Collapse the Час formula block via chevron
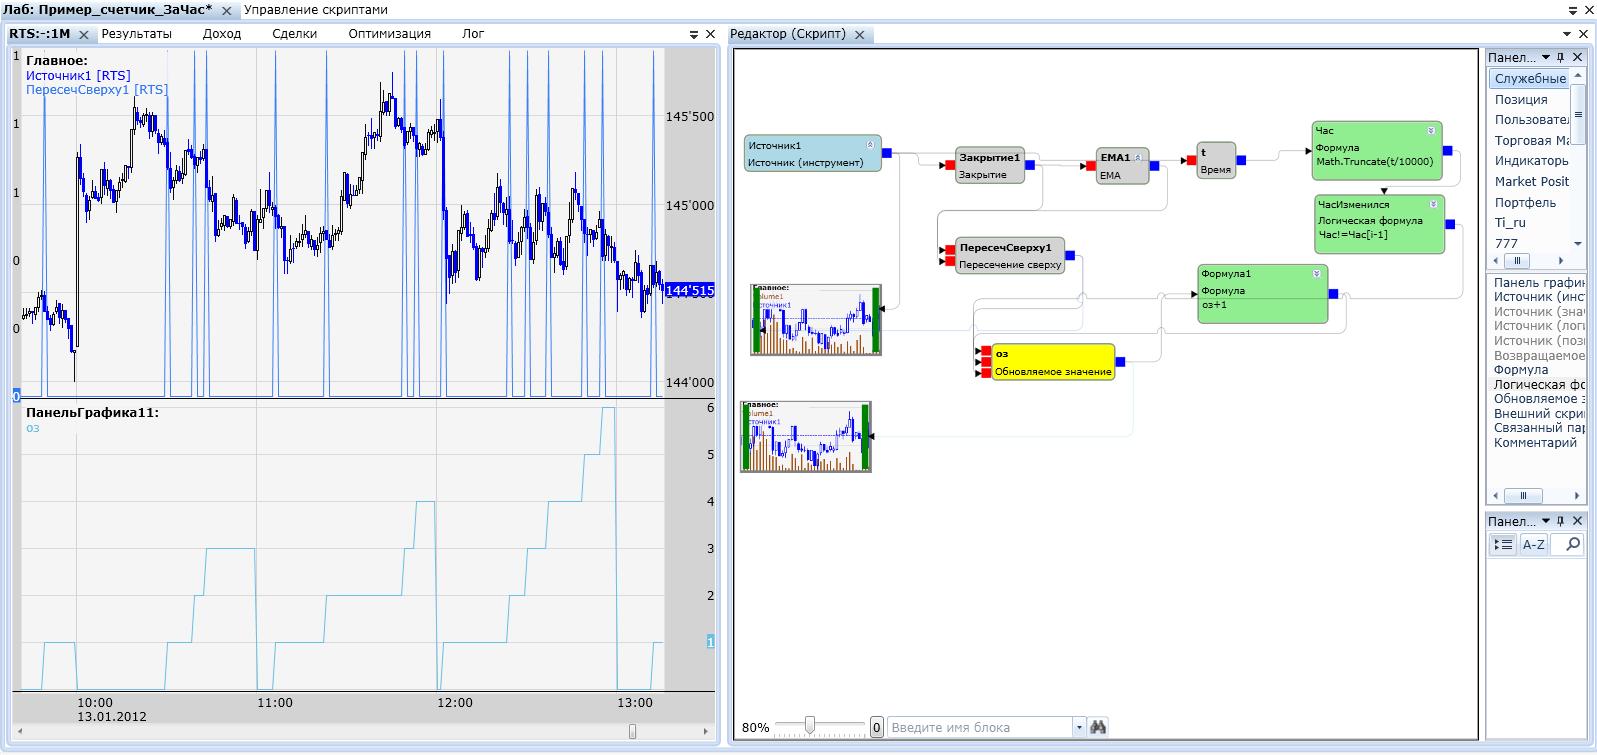Viewport: 1597px width, 755px height. click(1431, 131)
